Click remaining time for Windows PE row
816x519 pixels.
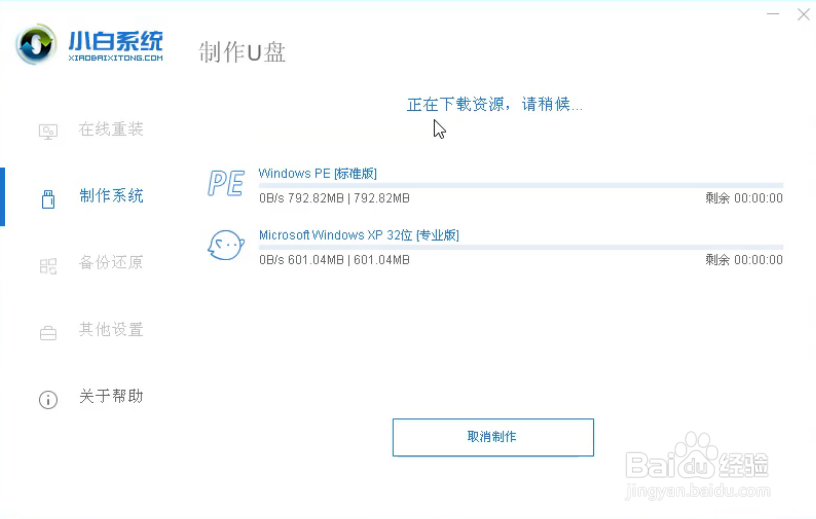(744, 198)
